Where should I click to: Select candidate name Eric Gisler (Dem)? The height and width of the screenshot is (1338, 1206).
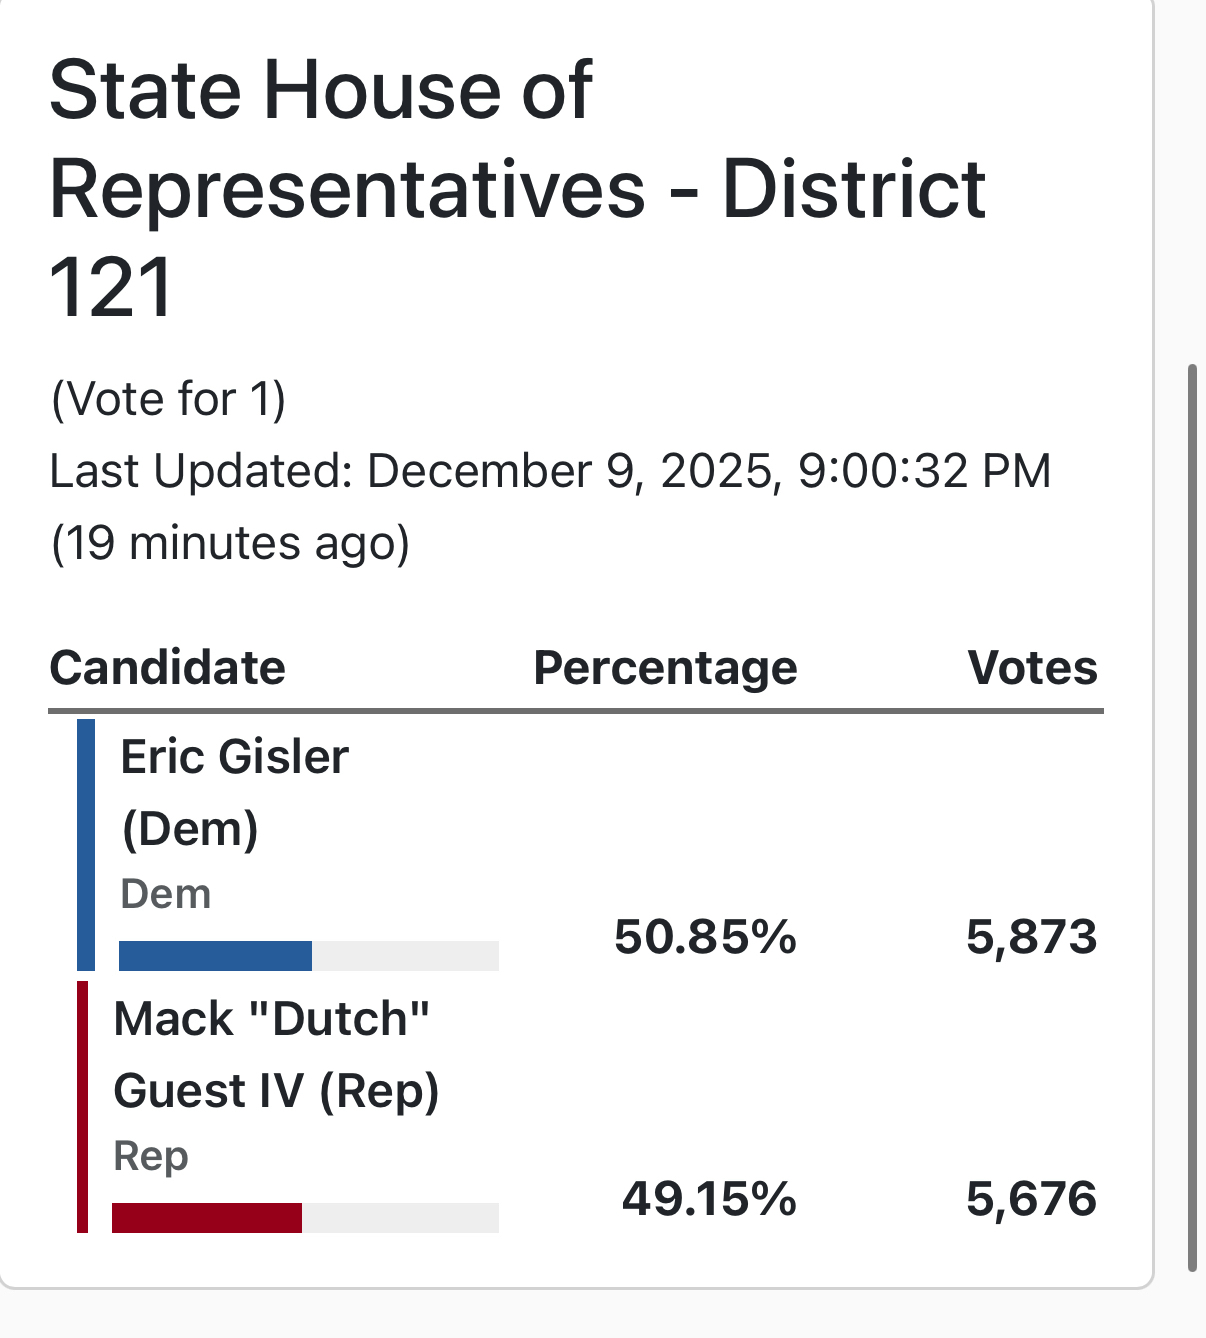(x=234, y=792)
